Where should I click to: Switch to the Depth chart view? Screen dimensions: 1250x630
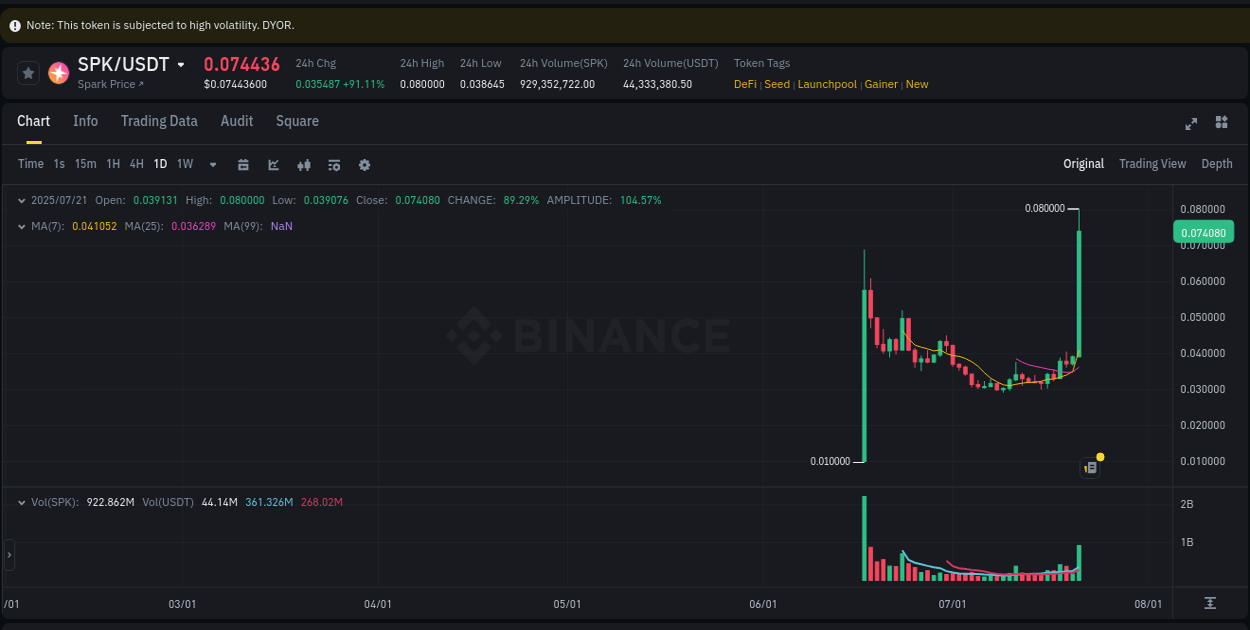1217,163
